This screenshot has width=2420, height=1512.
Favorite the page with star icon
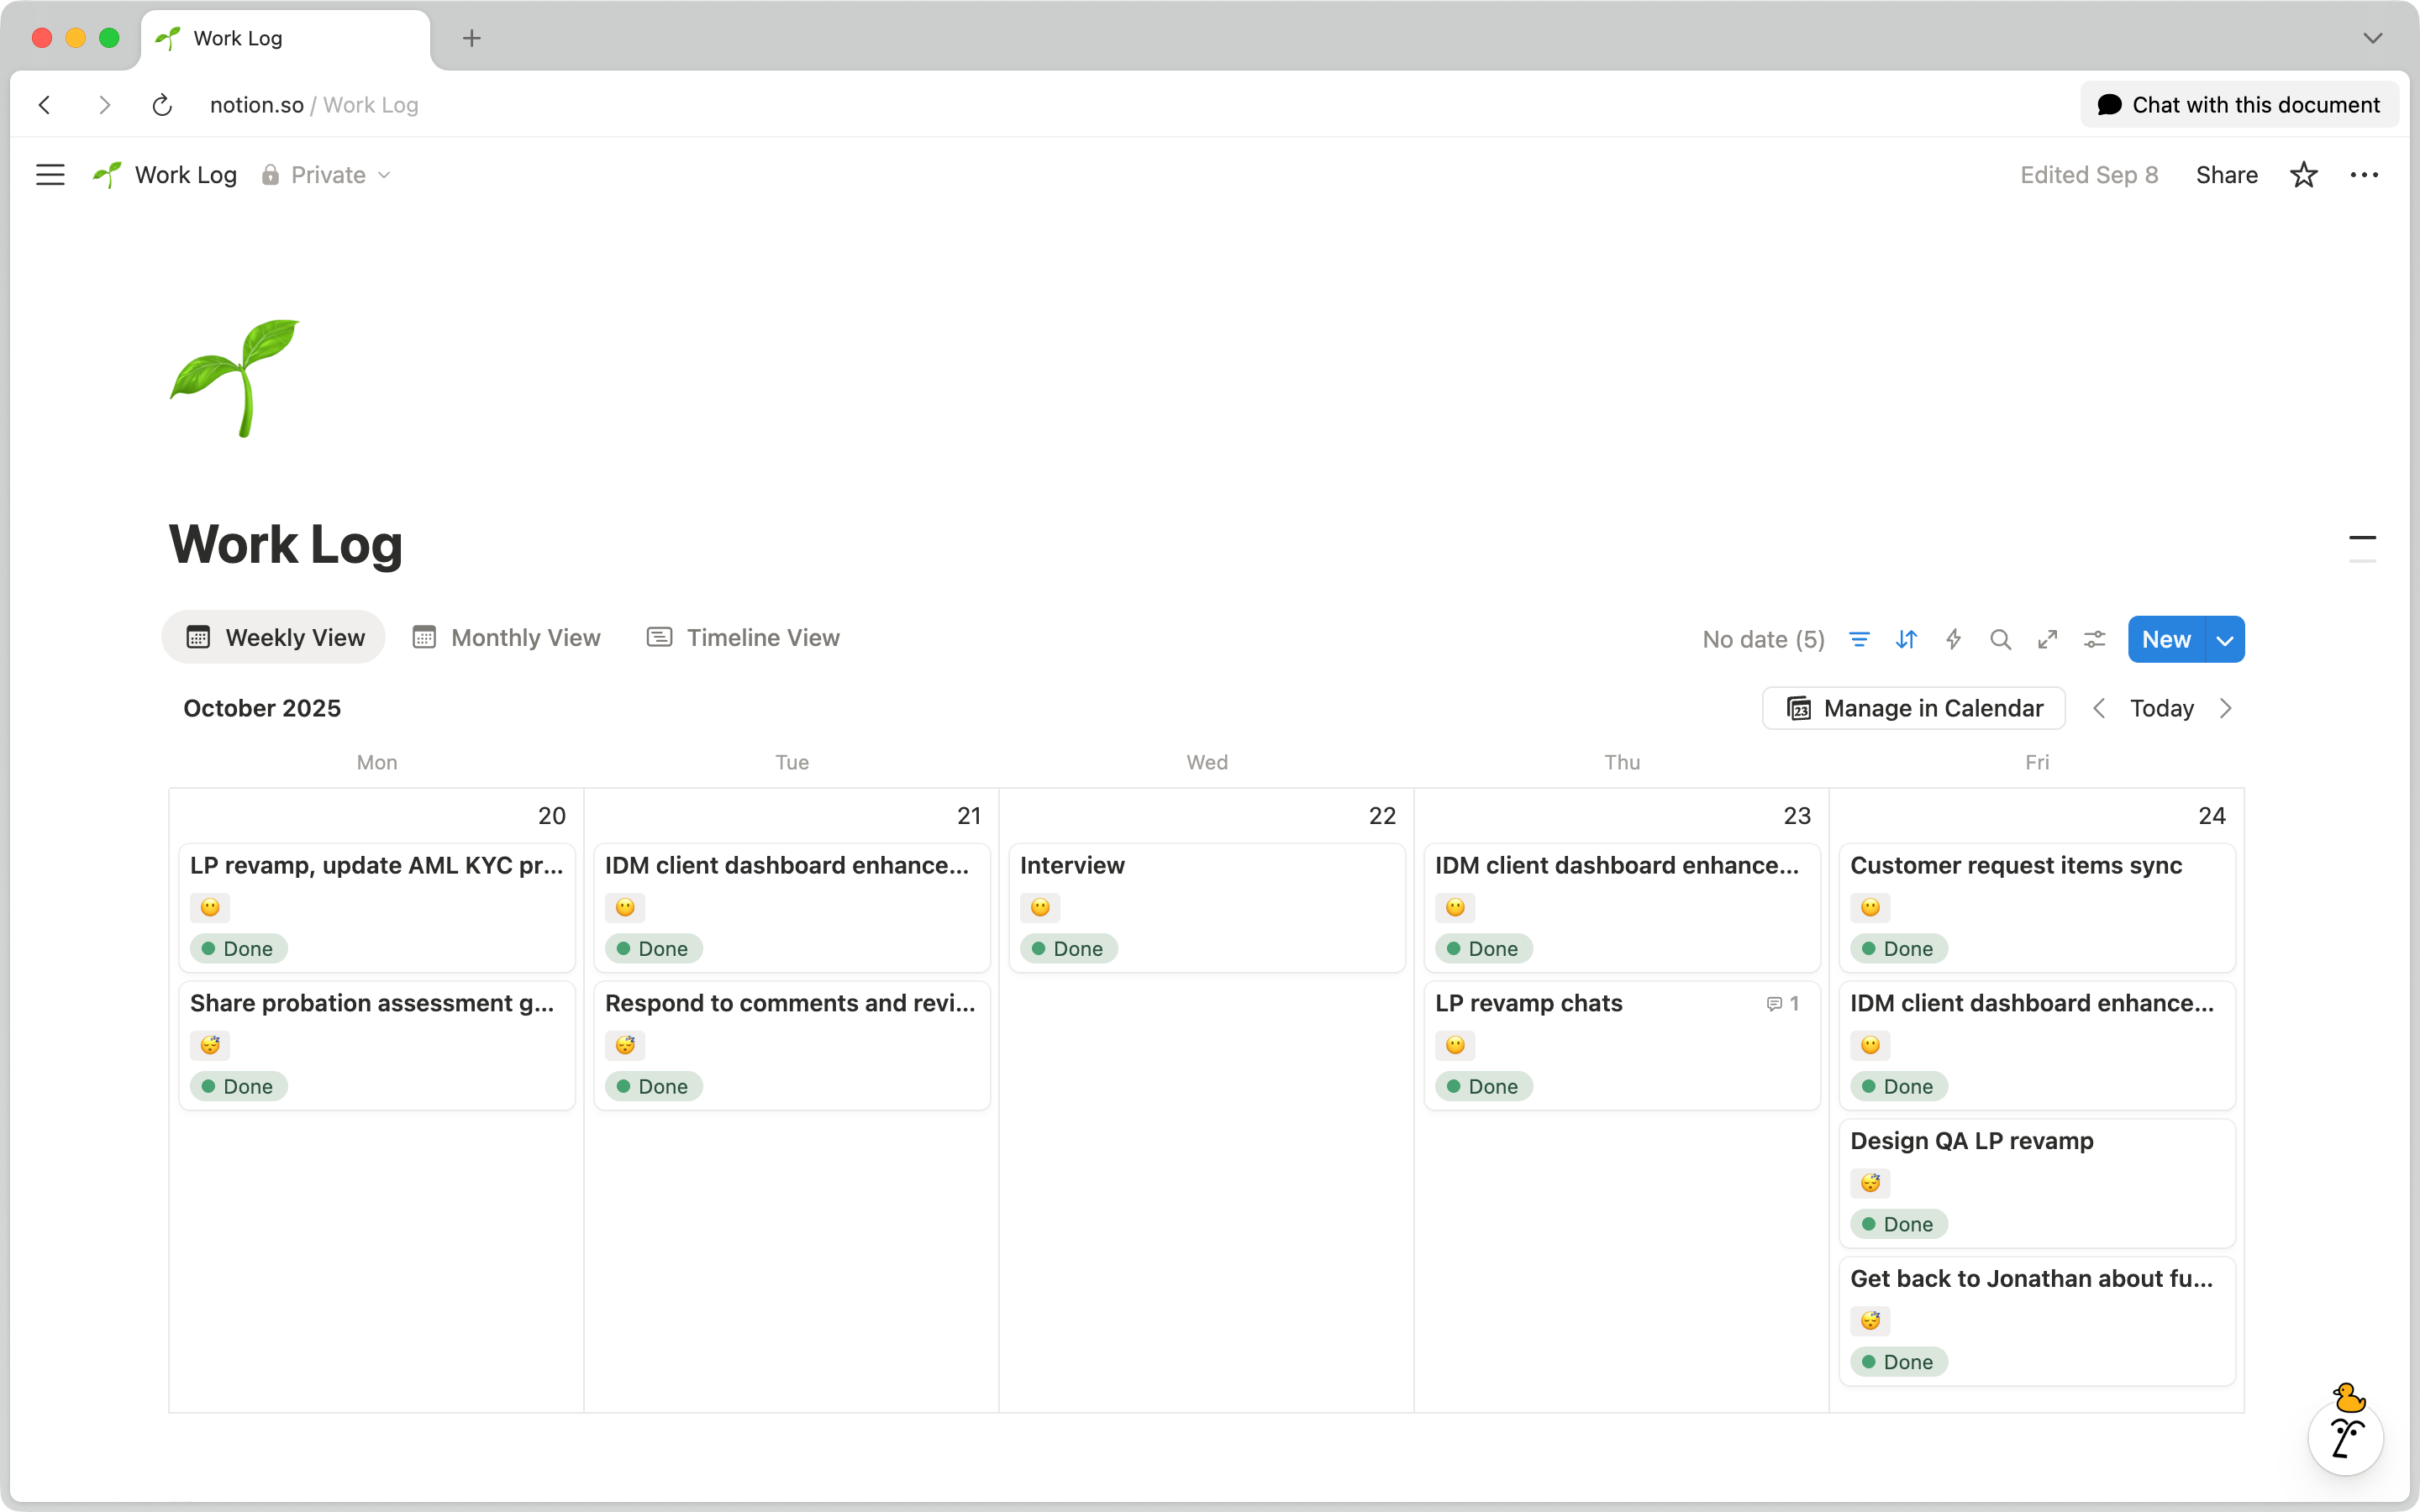[x=2304, y=175]
